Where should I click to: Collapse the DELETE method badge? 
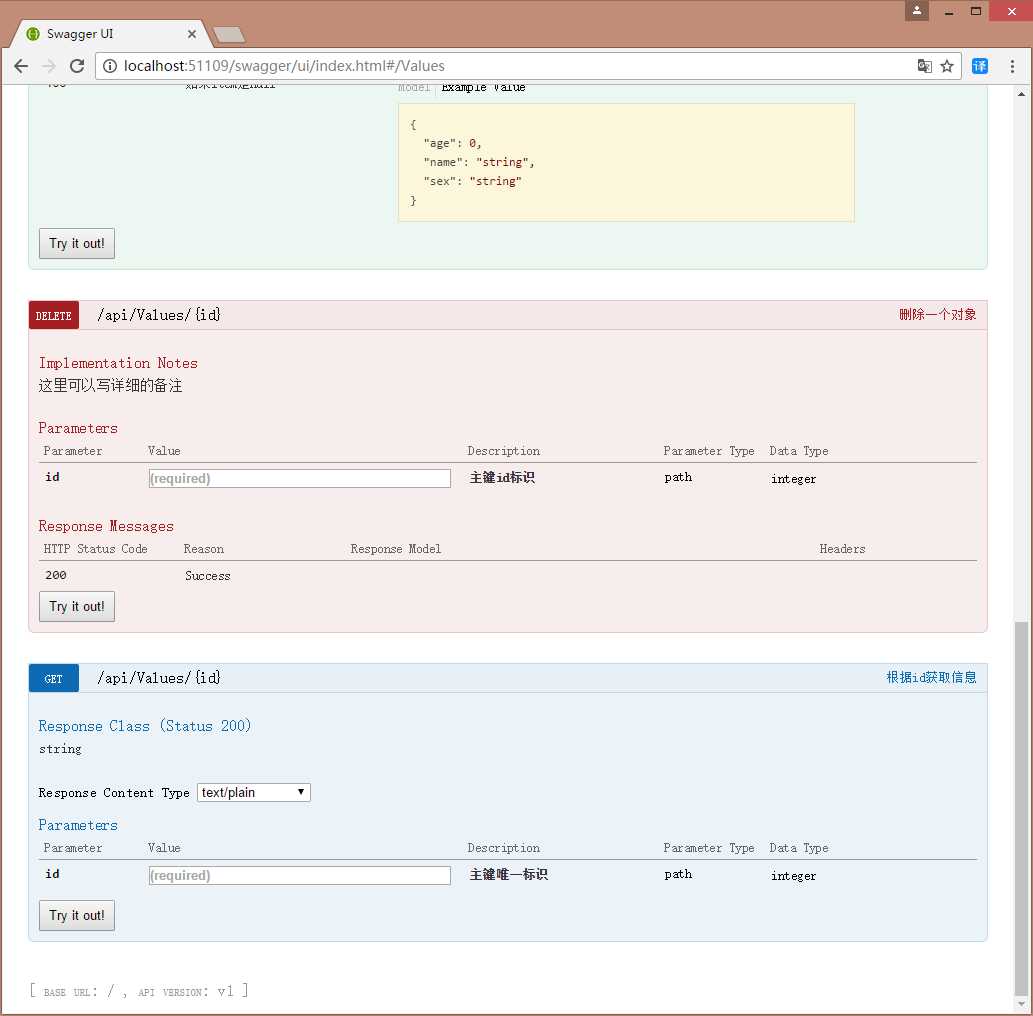pyautogui.click(x=53, y=316)
